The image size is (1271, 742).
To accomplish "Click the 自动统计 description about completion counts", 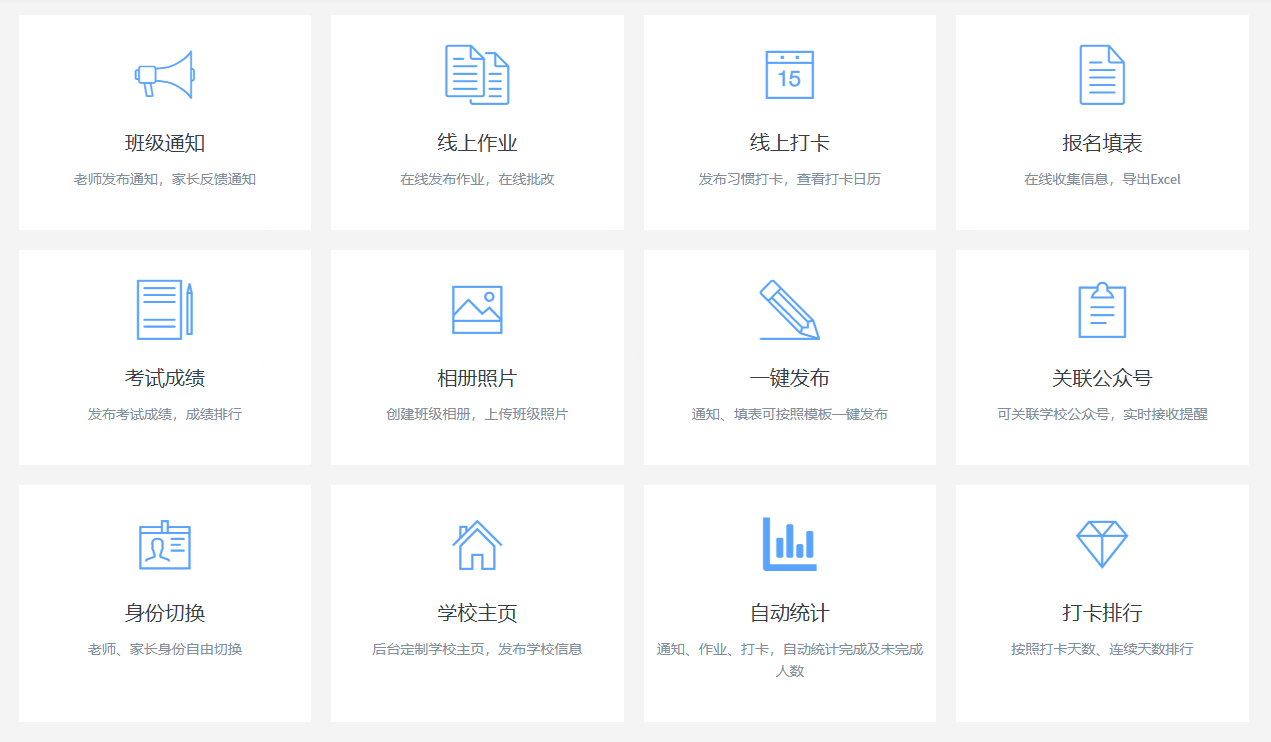I will point(789,657).
